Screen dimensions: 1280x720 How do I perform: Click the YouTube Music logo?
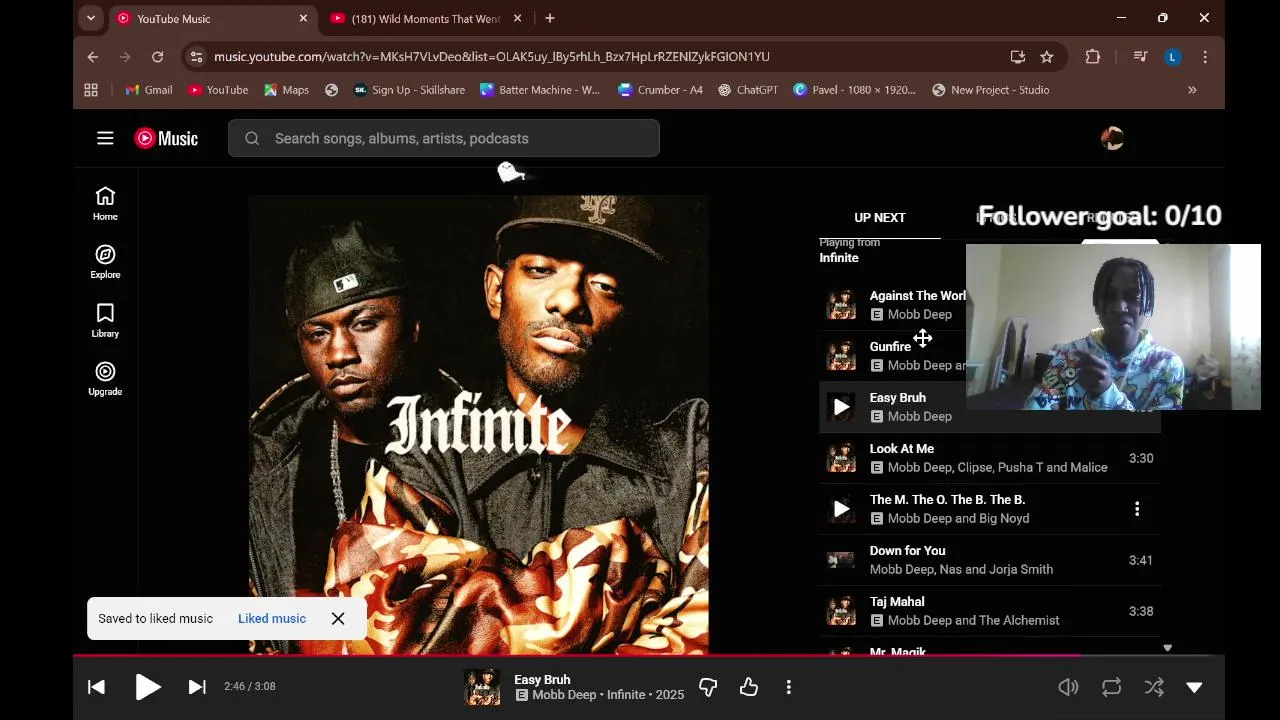[x=166, y=138]
